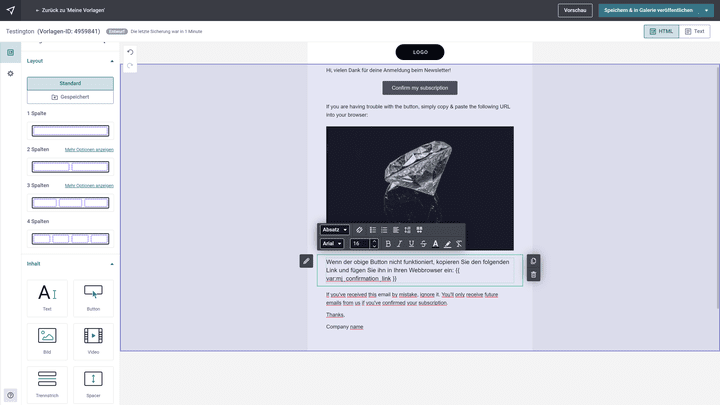This screenshot has height=405, width=720.
Task: Clear text formatting
Action: [459, 244]
